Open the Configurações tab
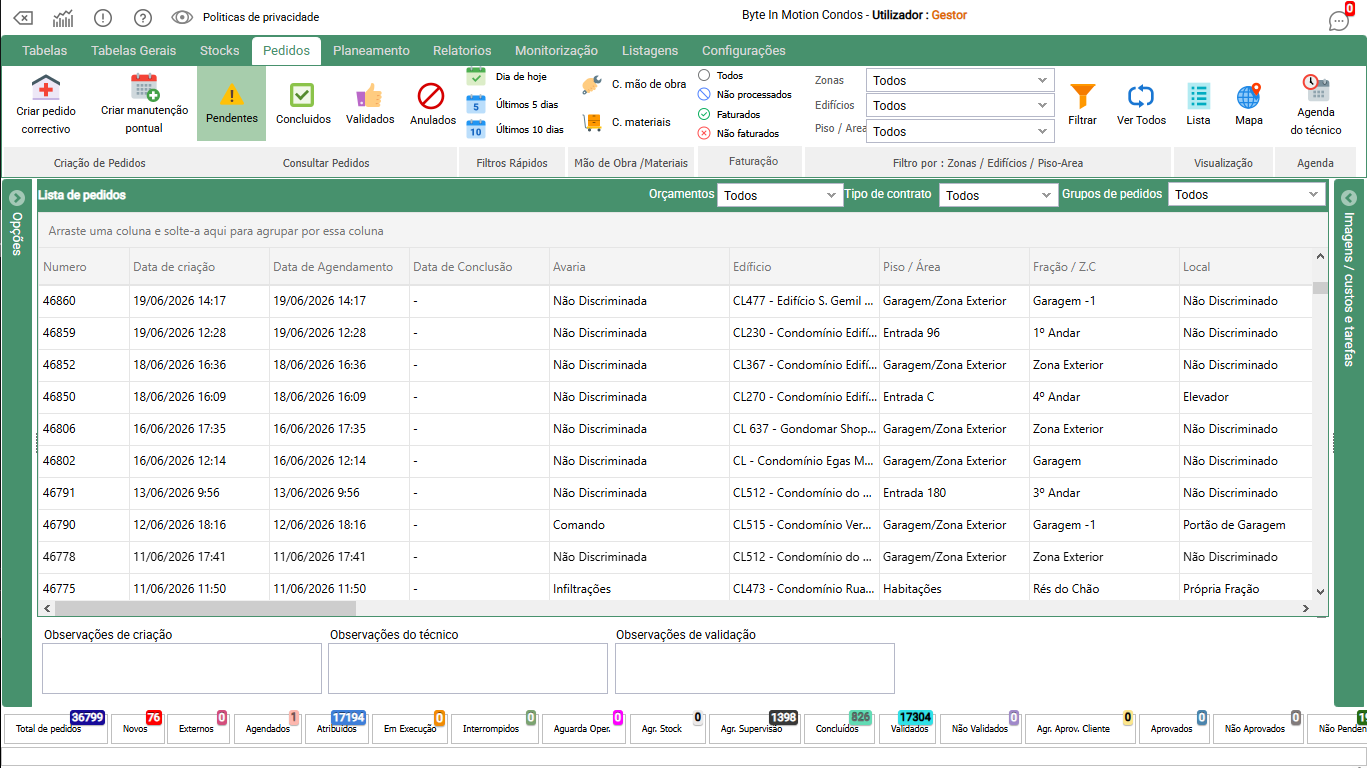Image resolution: width=1367 pixels, height=768 pixels. (744, 51)
